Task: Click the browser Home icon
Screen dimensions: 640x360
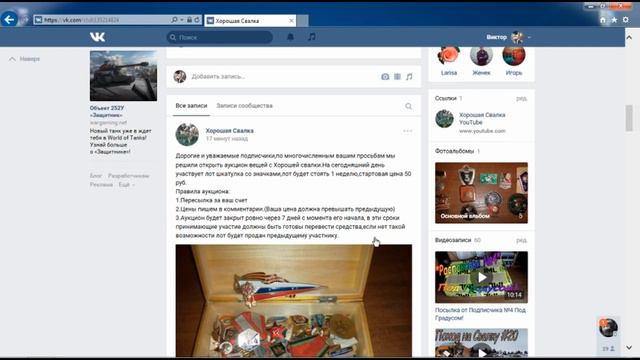Action: tap(602, 20)
